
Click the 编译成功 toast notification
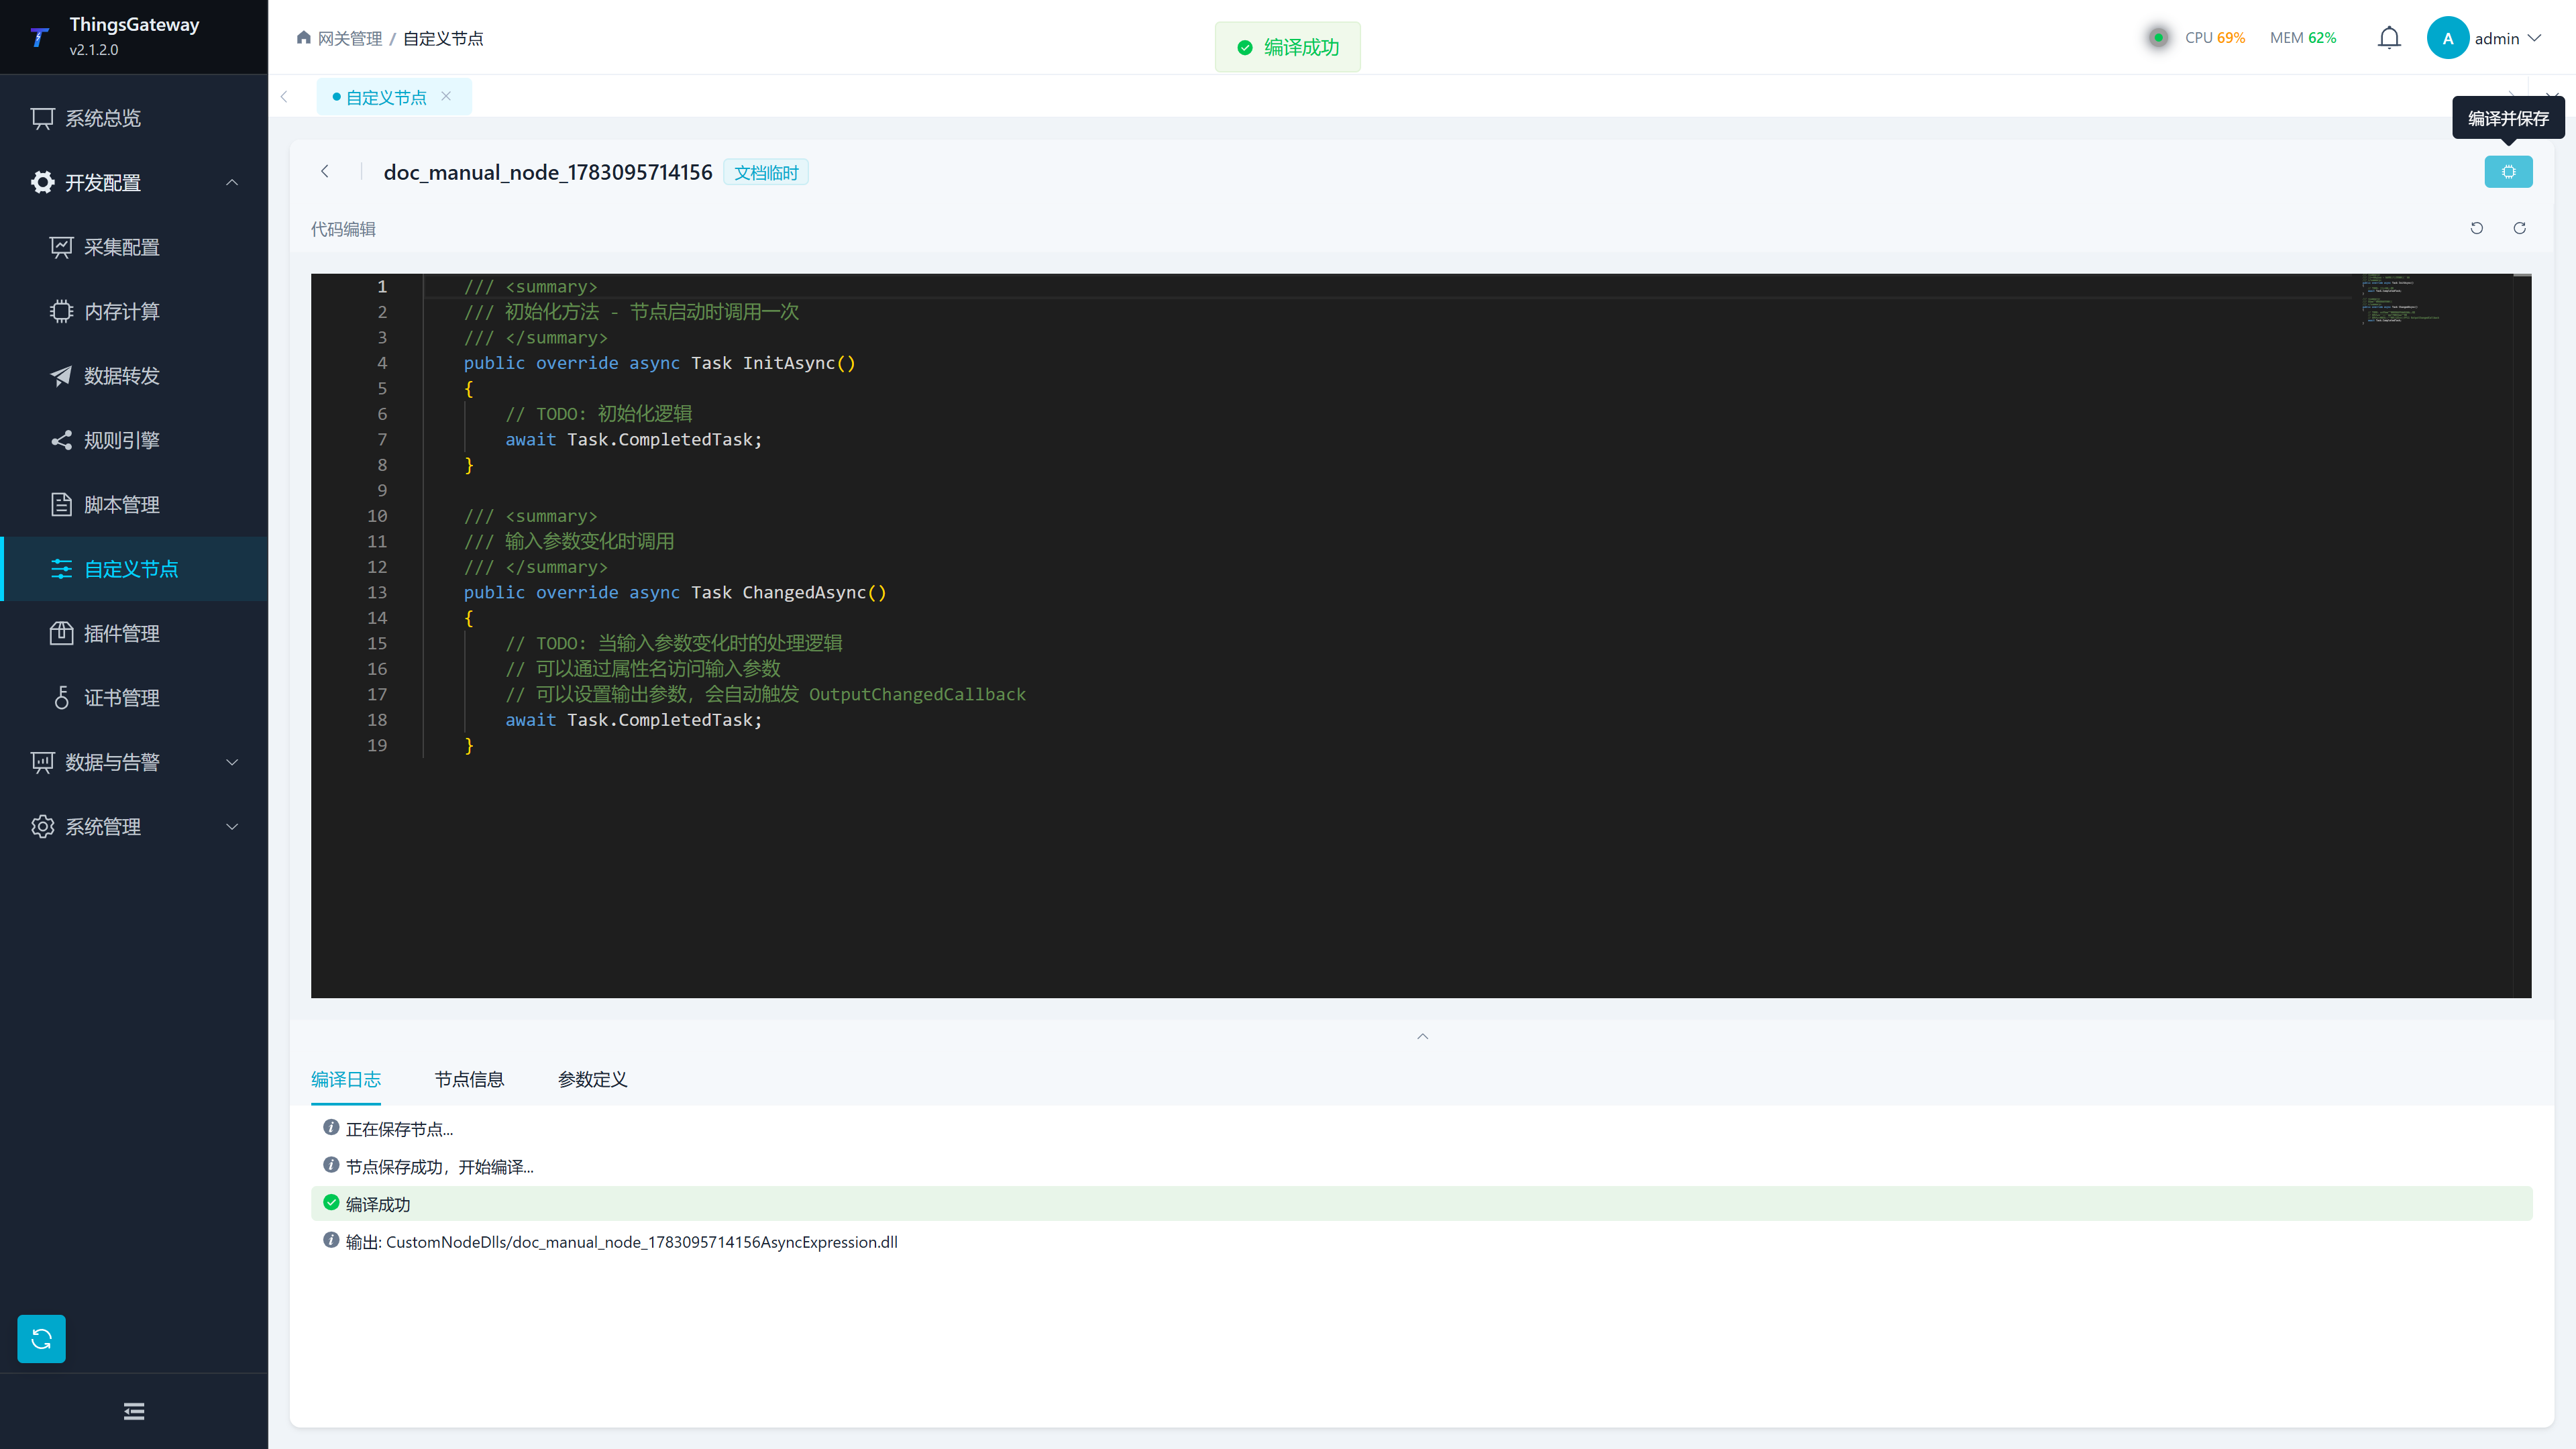click(x=1287, y=47)
